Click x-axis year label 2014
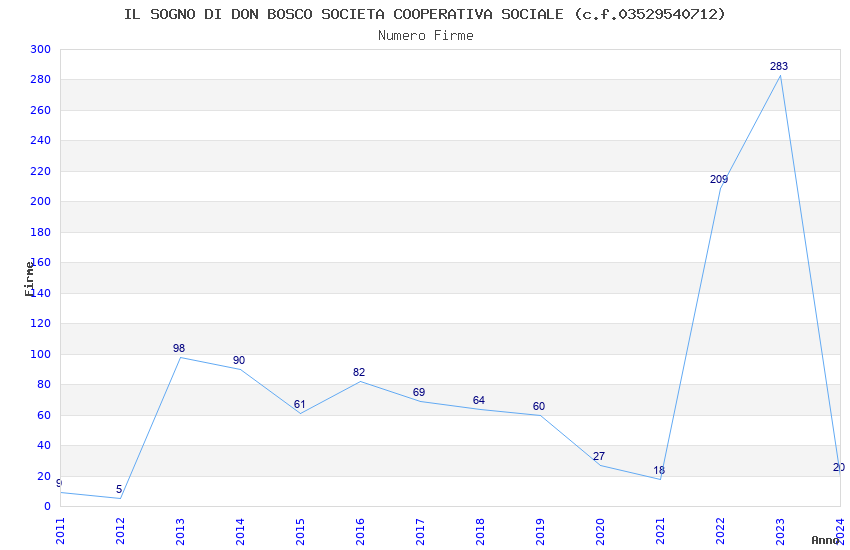This screenshot has width=850, height=550. tap(240, 531)
